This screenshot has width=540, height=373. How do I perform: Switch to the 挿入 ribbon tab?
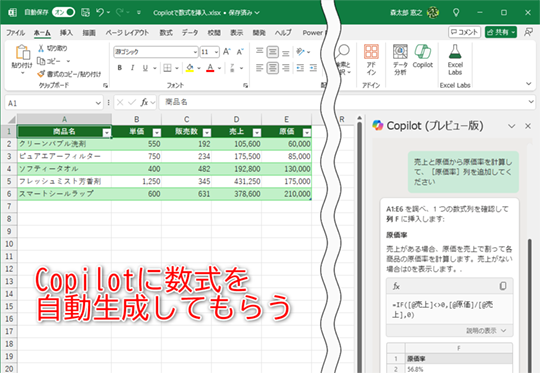pyautogui.click(x=66, y=33)
